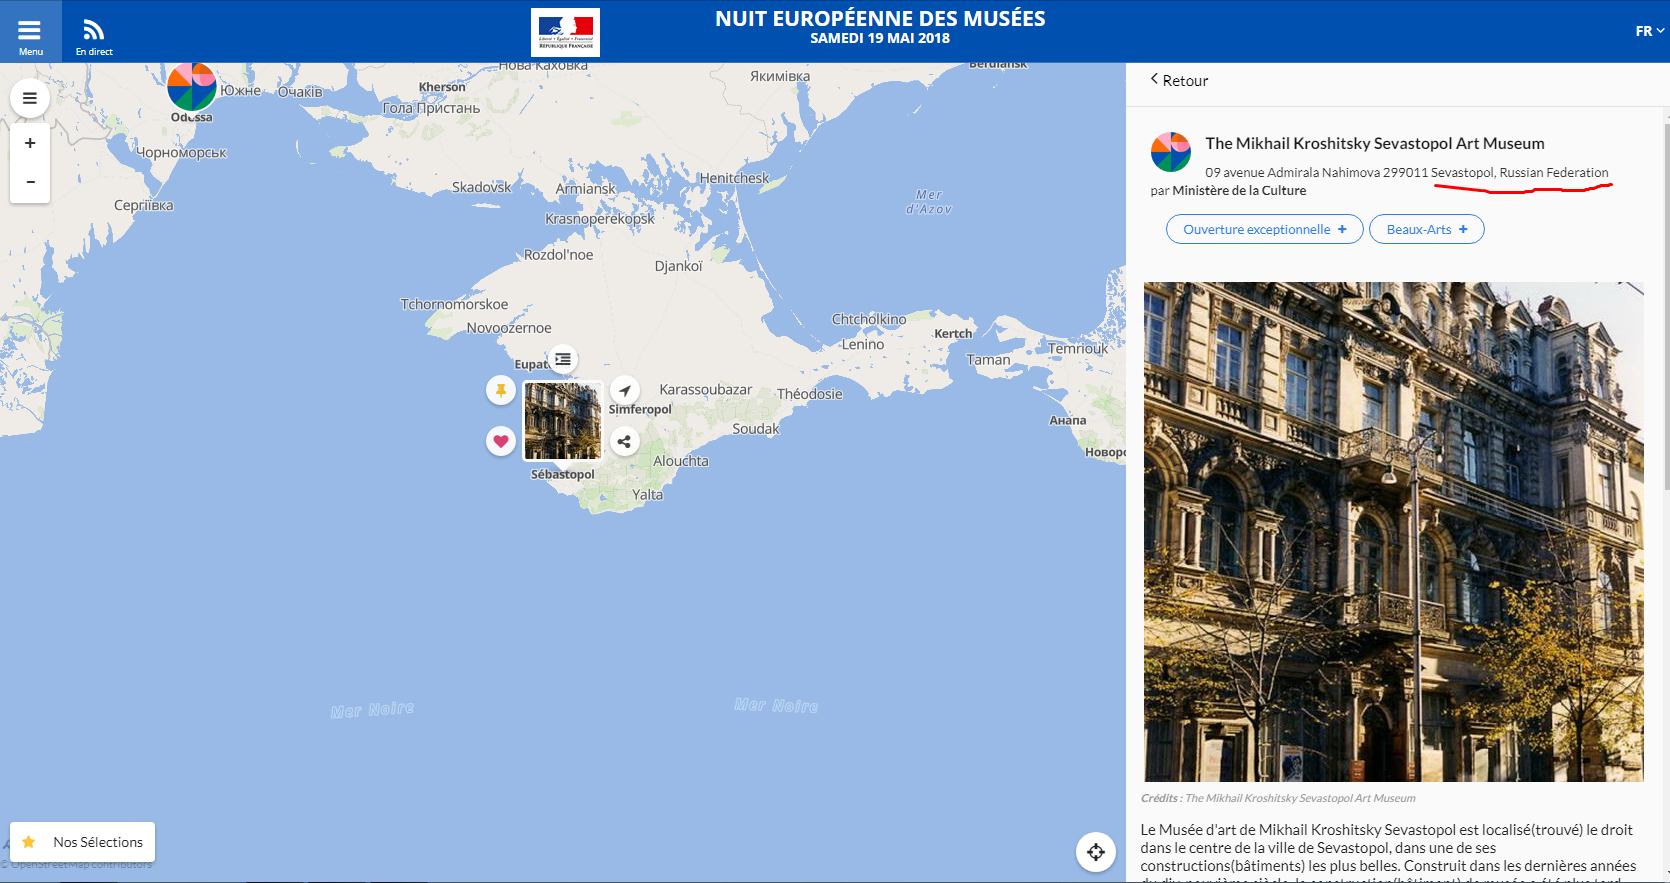Open Nos Sélections favorites panel
This screenshot has height=883, width=1670.
(x=83, y=842)
